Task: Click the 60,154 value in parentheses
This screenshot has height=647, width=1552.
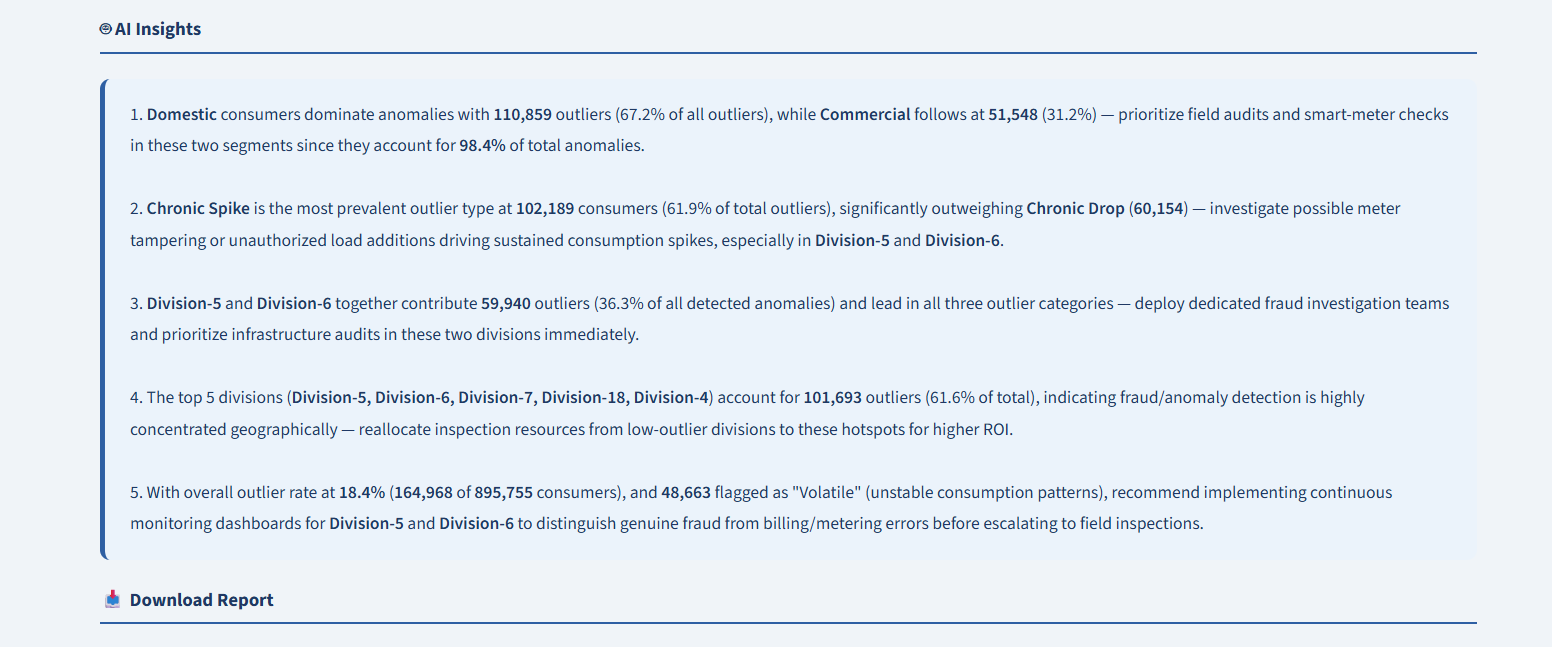Action: [x=1158, y=209]
